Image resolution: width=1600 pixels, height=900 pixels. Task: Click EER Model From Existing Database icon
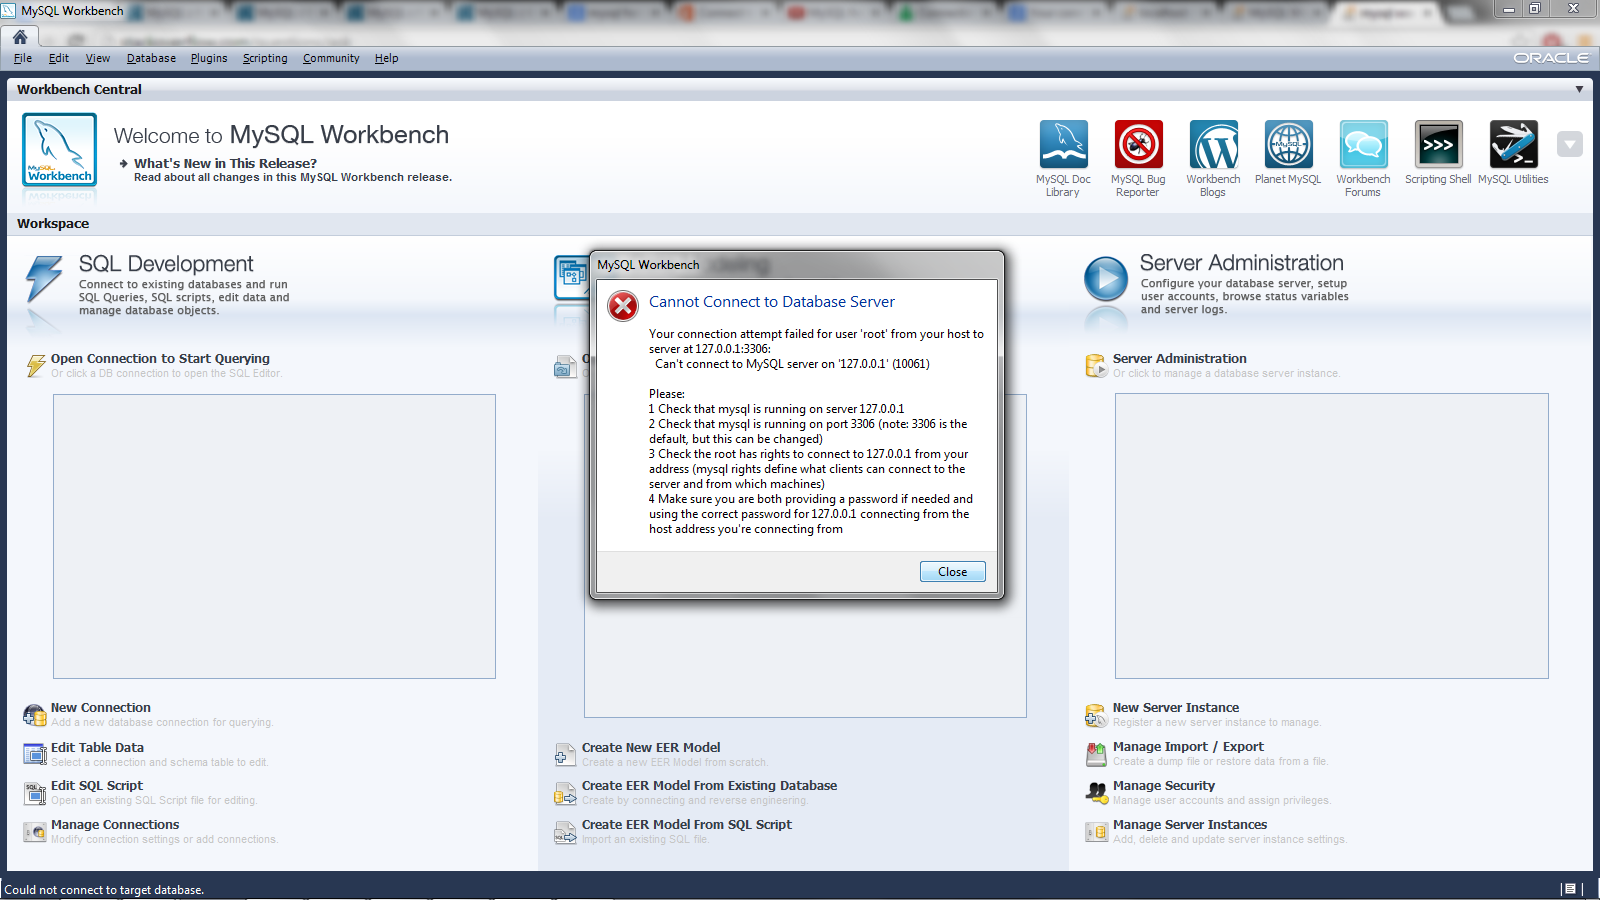point(564,794)
